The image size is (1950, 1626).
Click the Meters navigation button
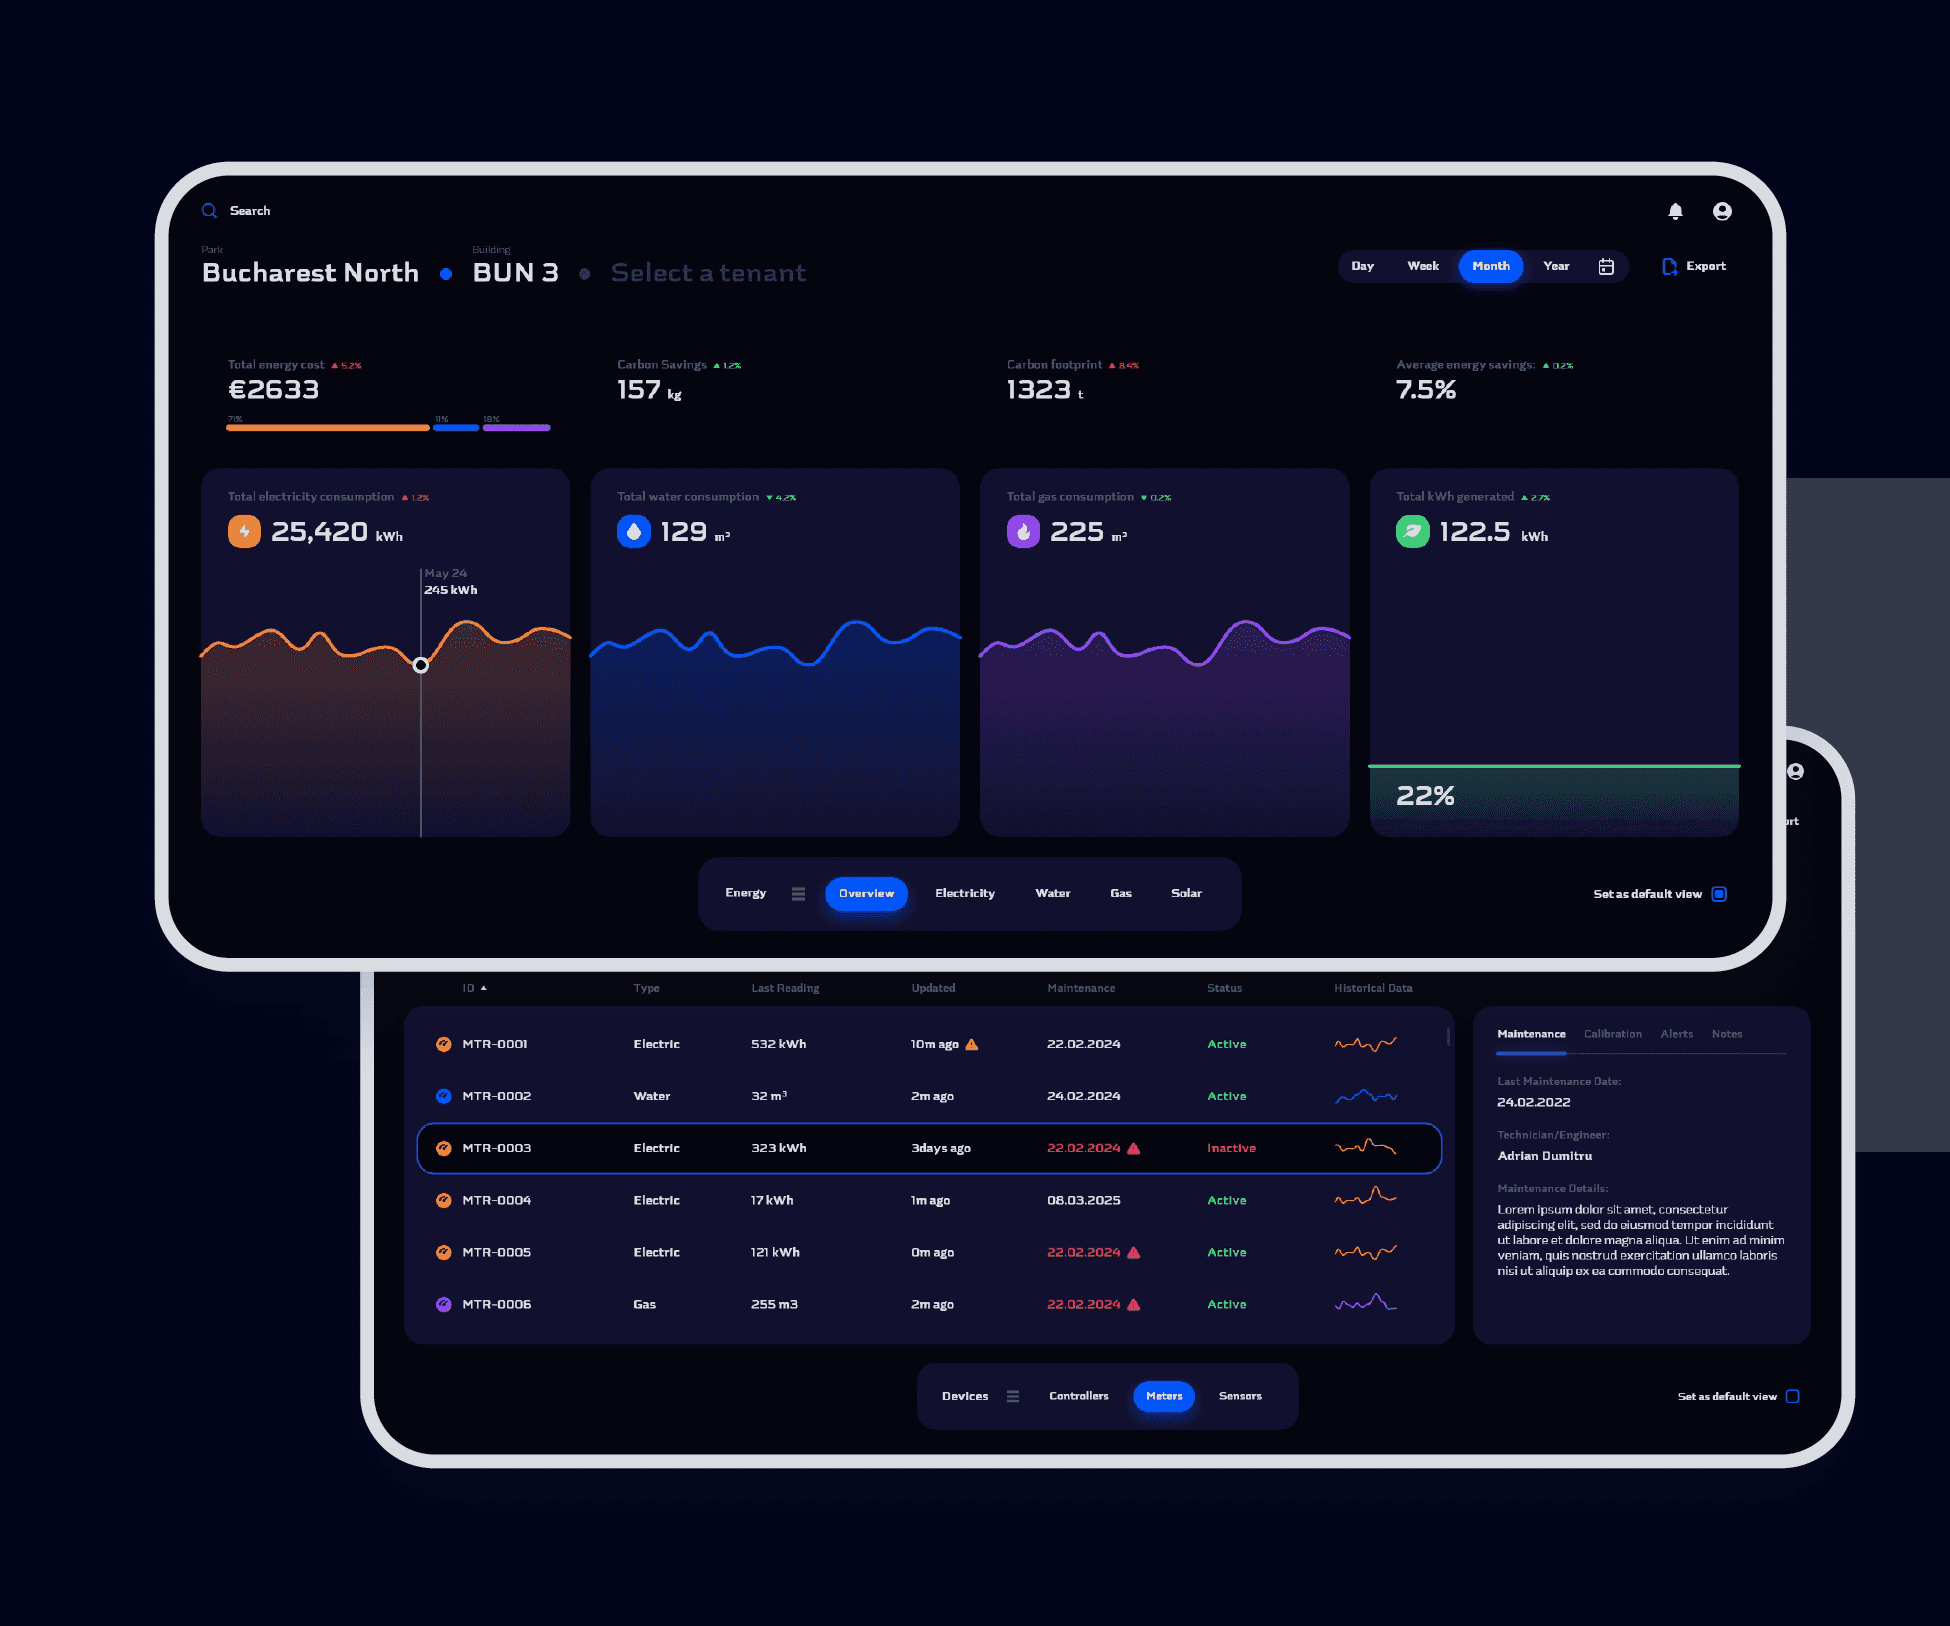(1163, 1394)
